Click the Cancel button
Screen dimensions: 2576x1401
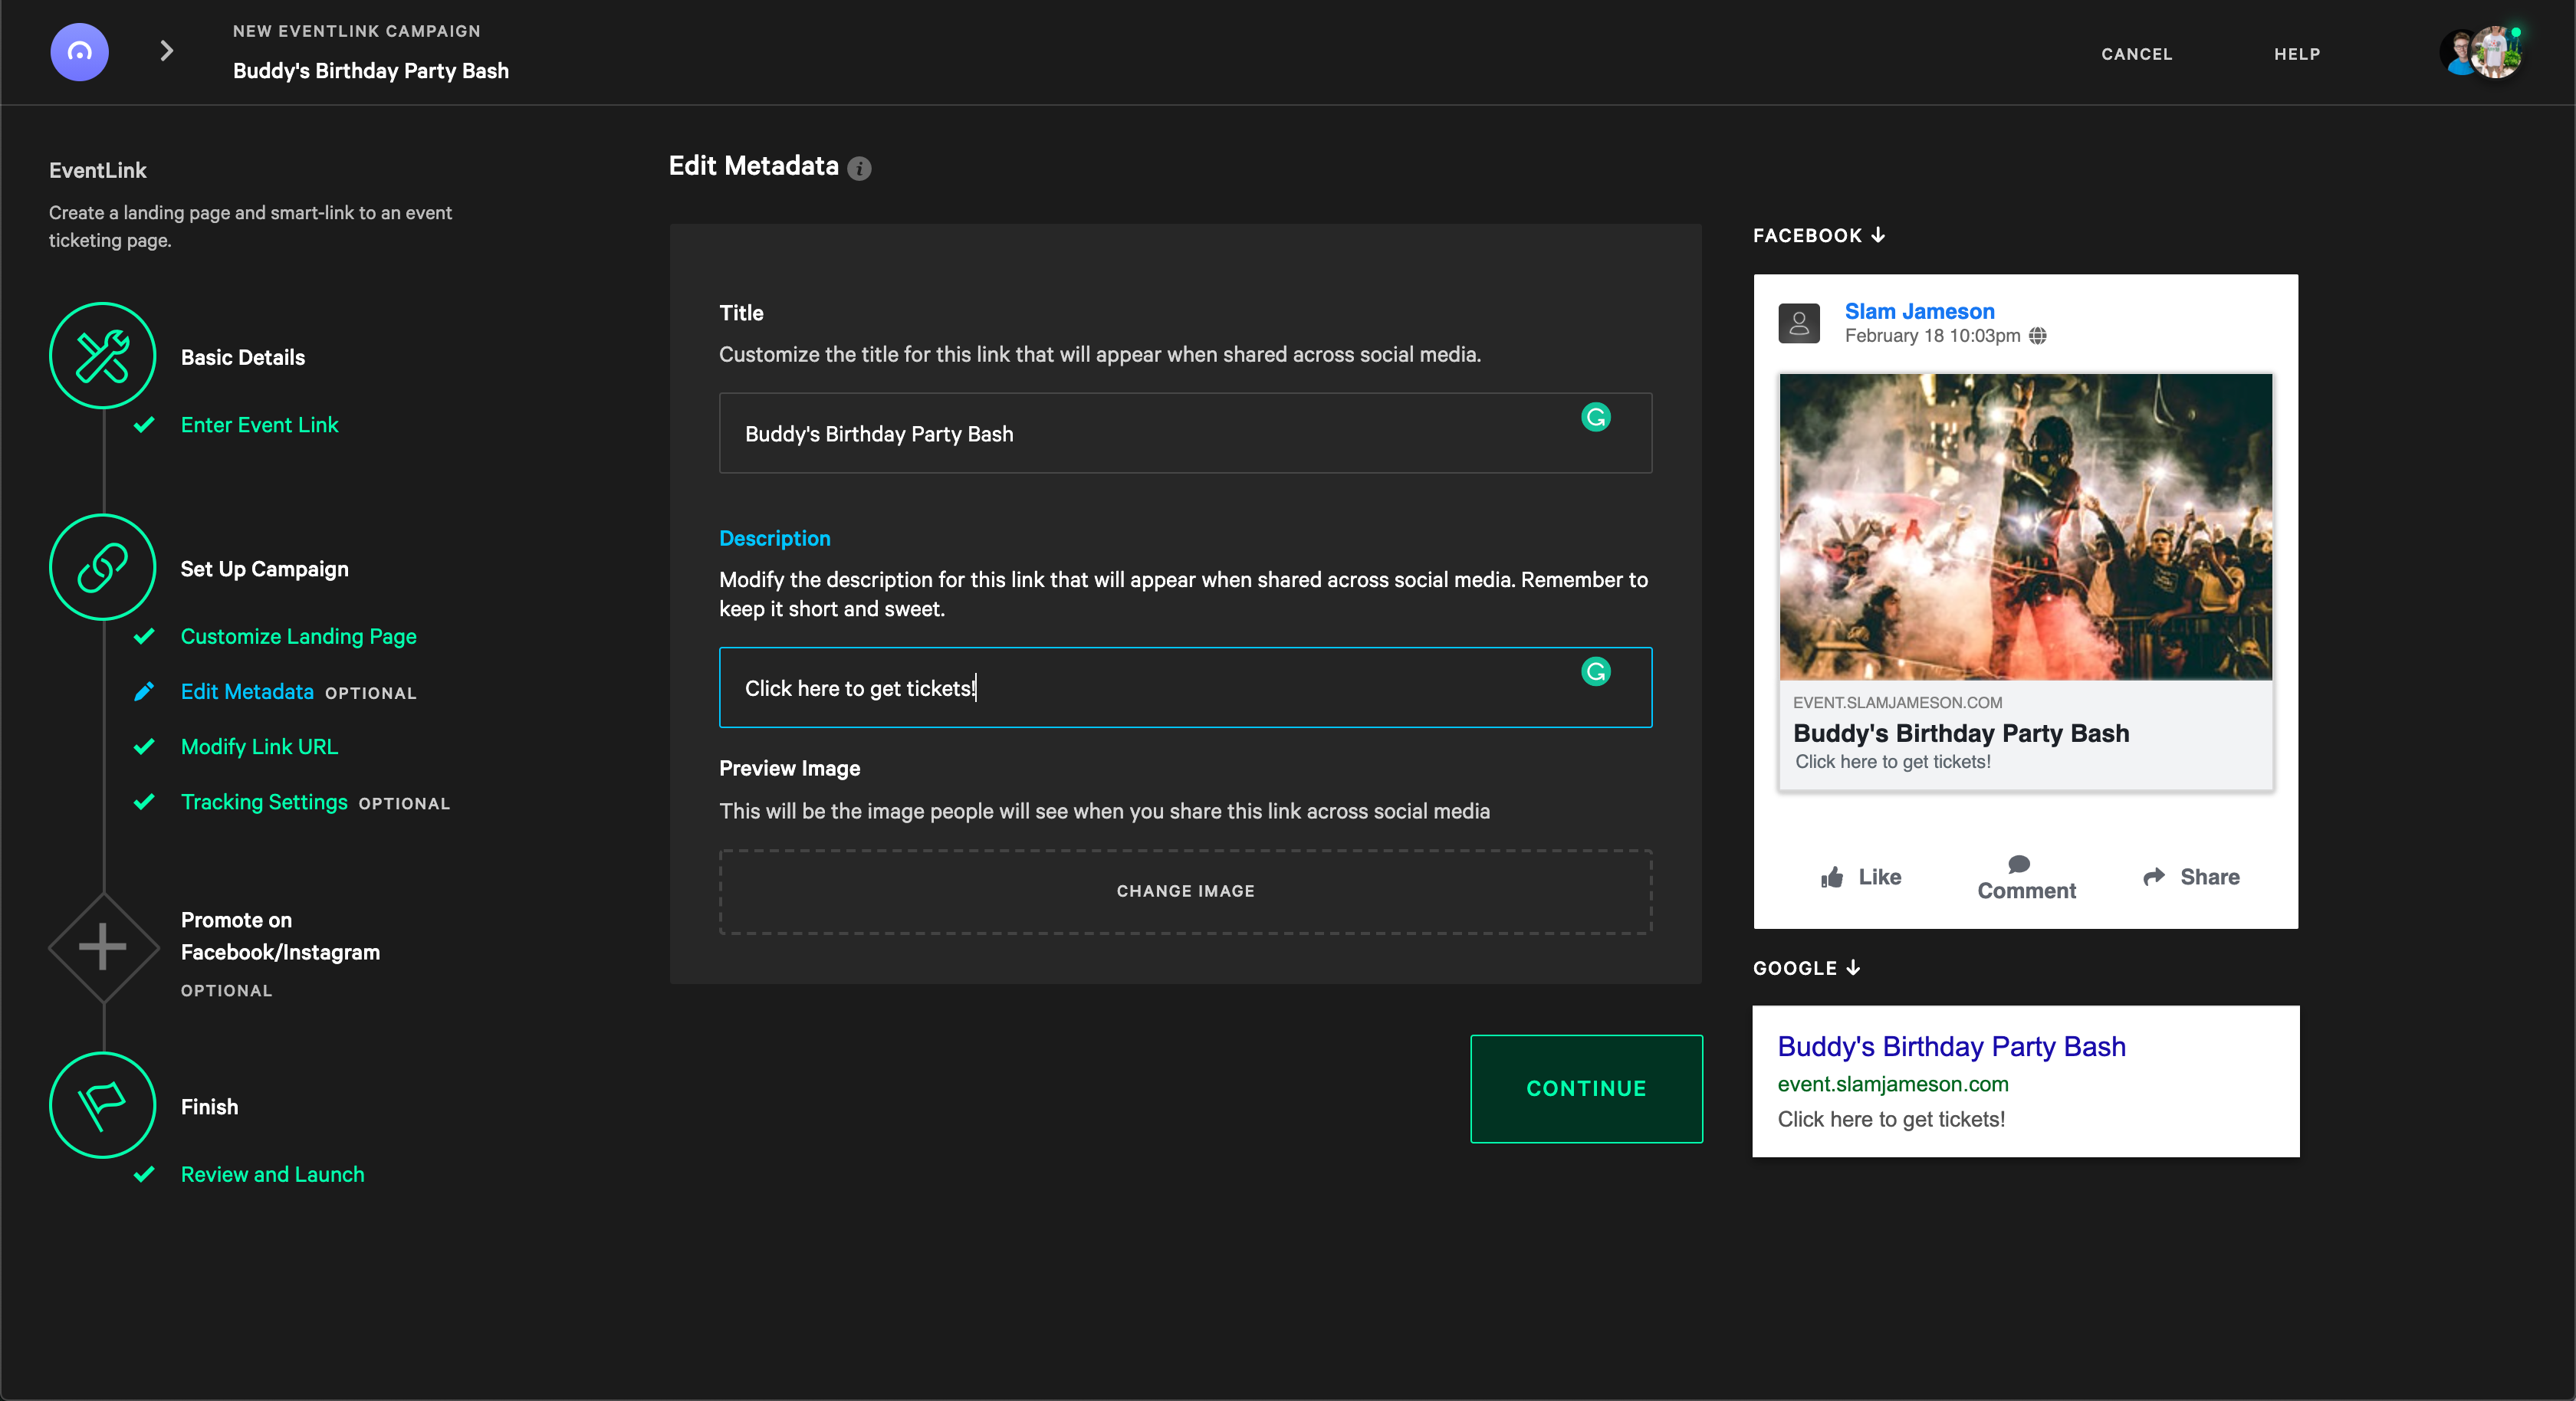pyautogui.click(x=2136, y=54)
